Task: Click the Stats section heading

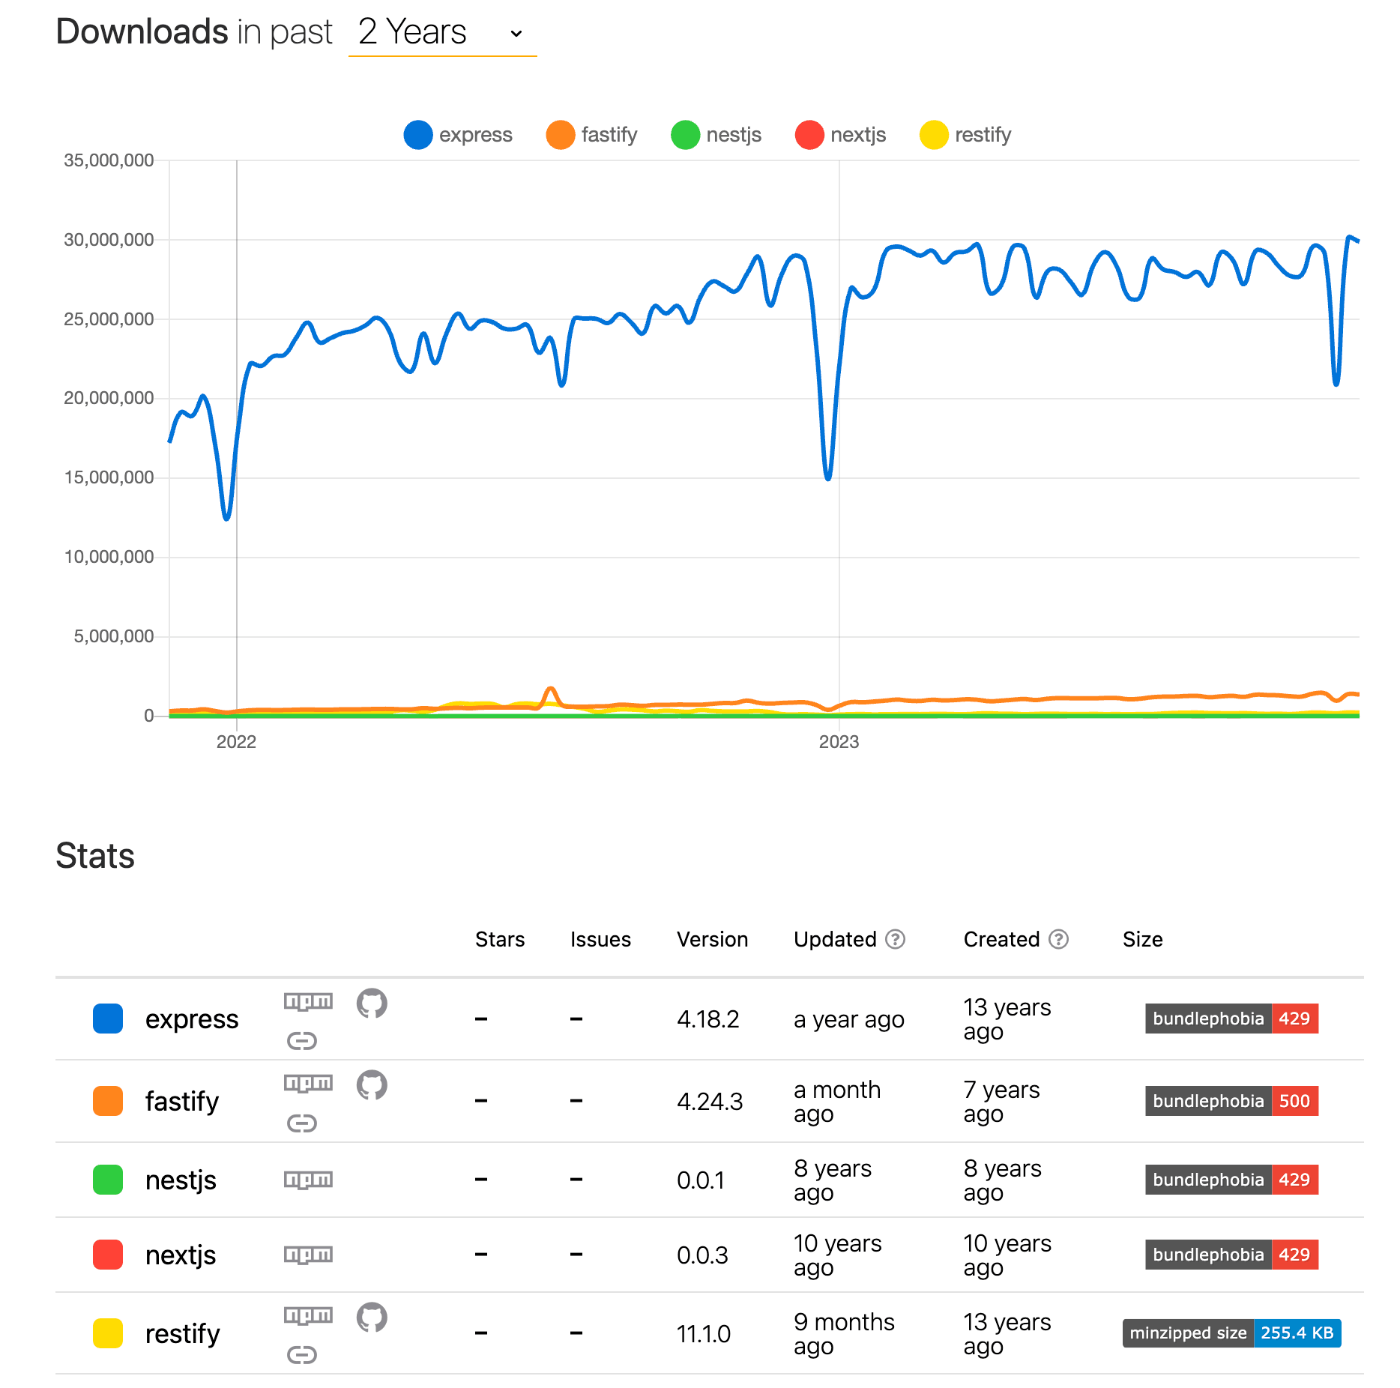Action: coord(95,856)
